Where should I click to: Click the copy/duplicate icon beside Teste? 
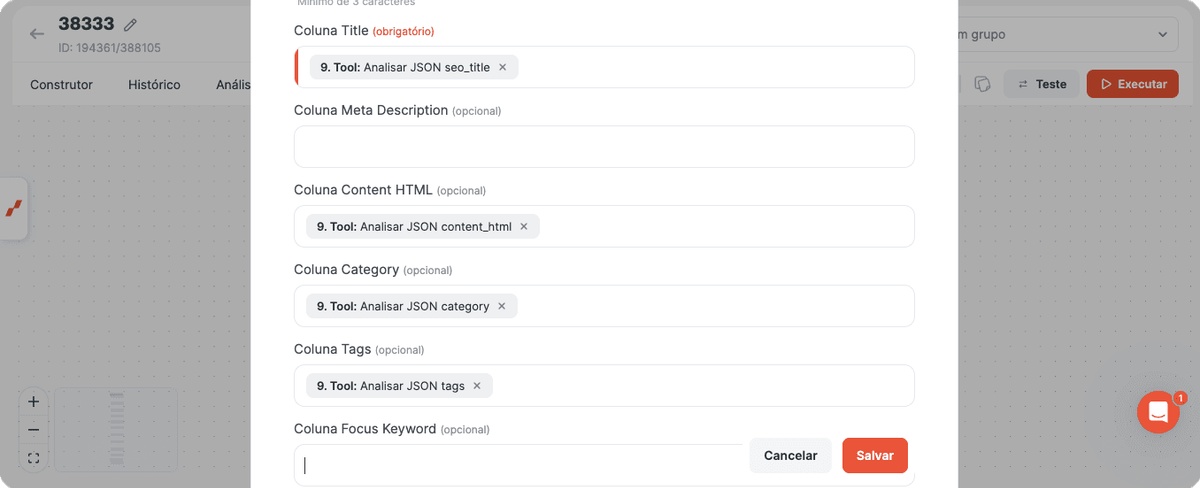pos(982,84)
